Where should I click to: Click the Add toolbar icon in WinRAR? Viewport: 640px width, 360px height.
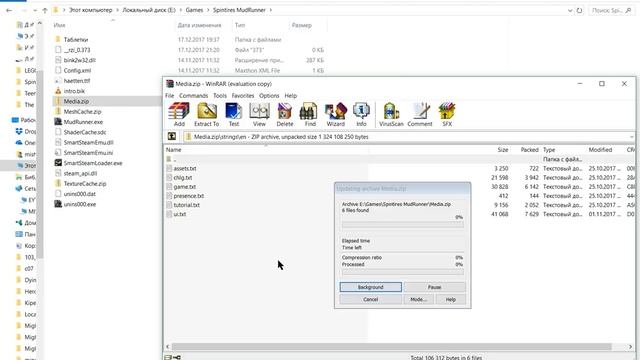click(x=179, y=114)
